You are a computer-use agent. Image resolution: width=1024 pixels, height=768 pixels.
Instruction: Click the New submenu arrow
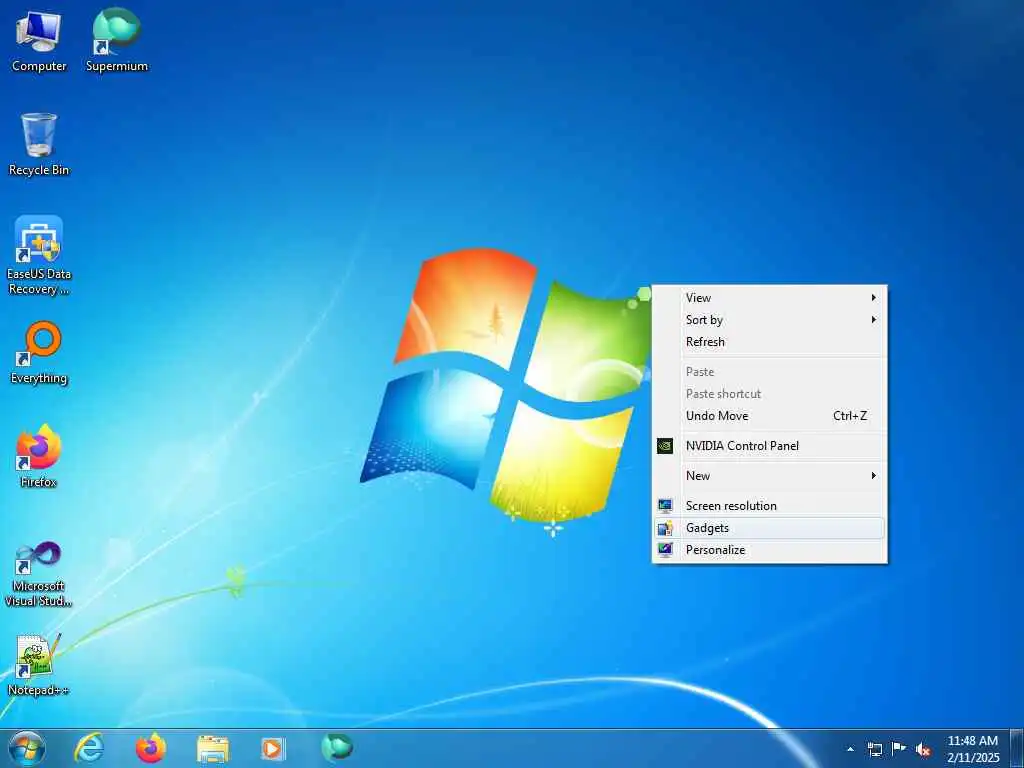[874, 476]
